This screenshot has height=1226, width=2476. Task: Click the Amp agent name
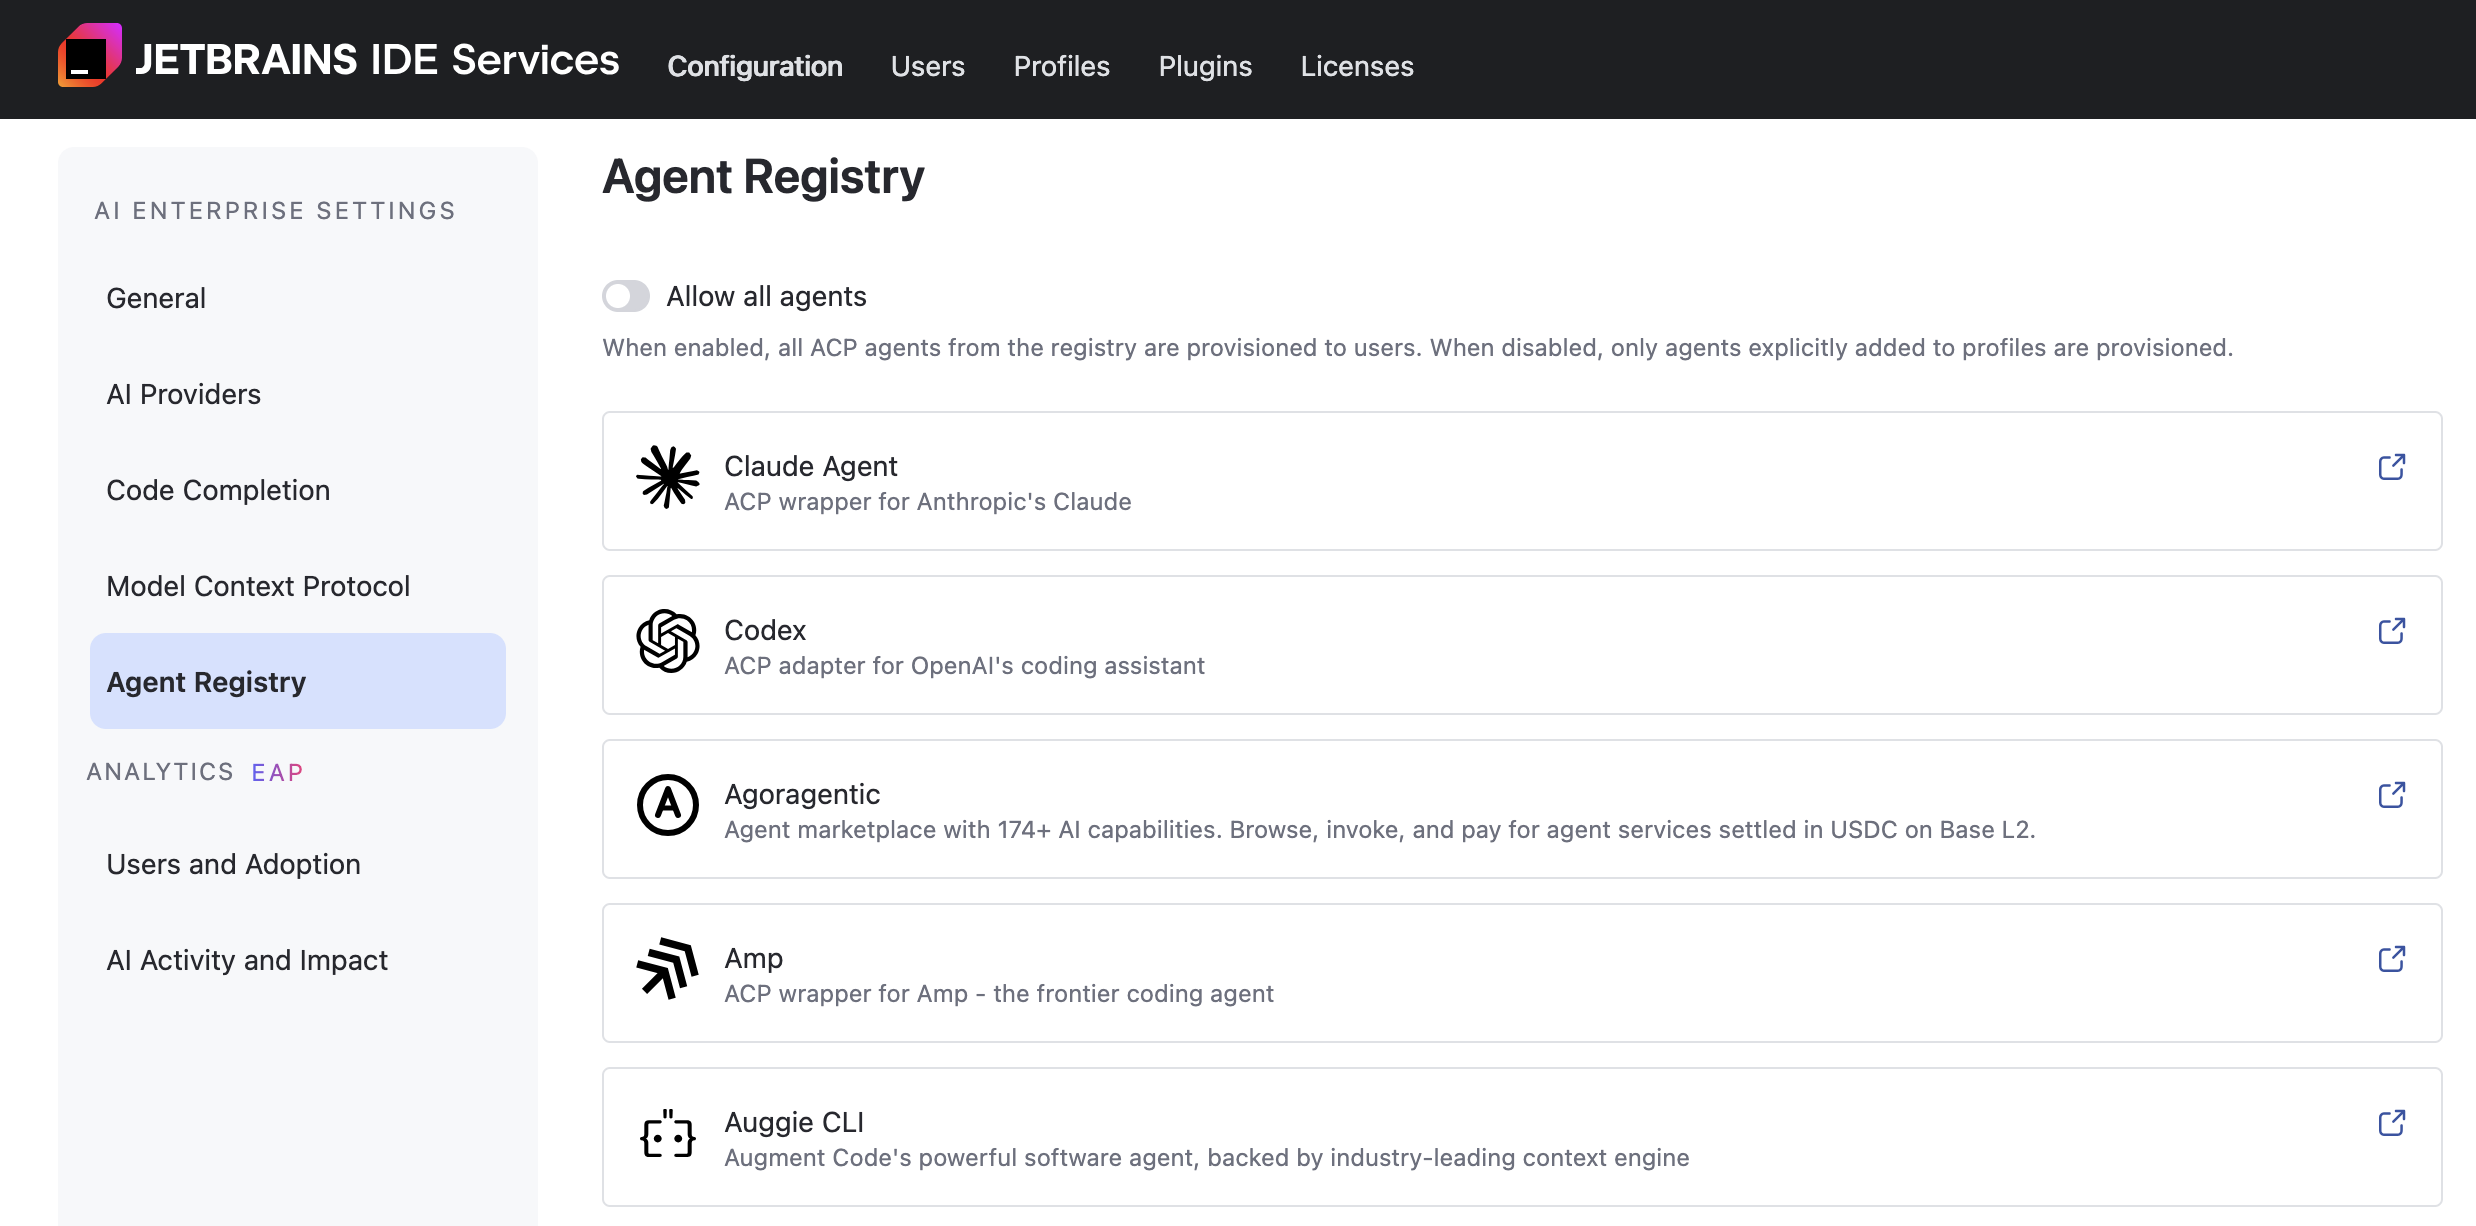coord(754,958)
